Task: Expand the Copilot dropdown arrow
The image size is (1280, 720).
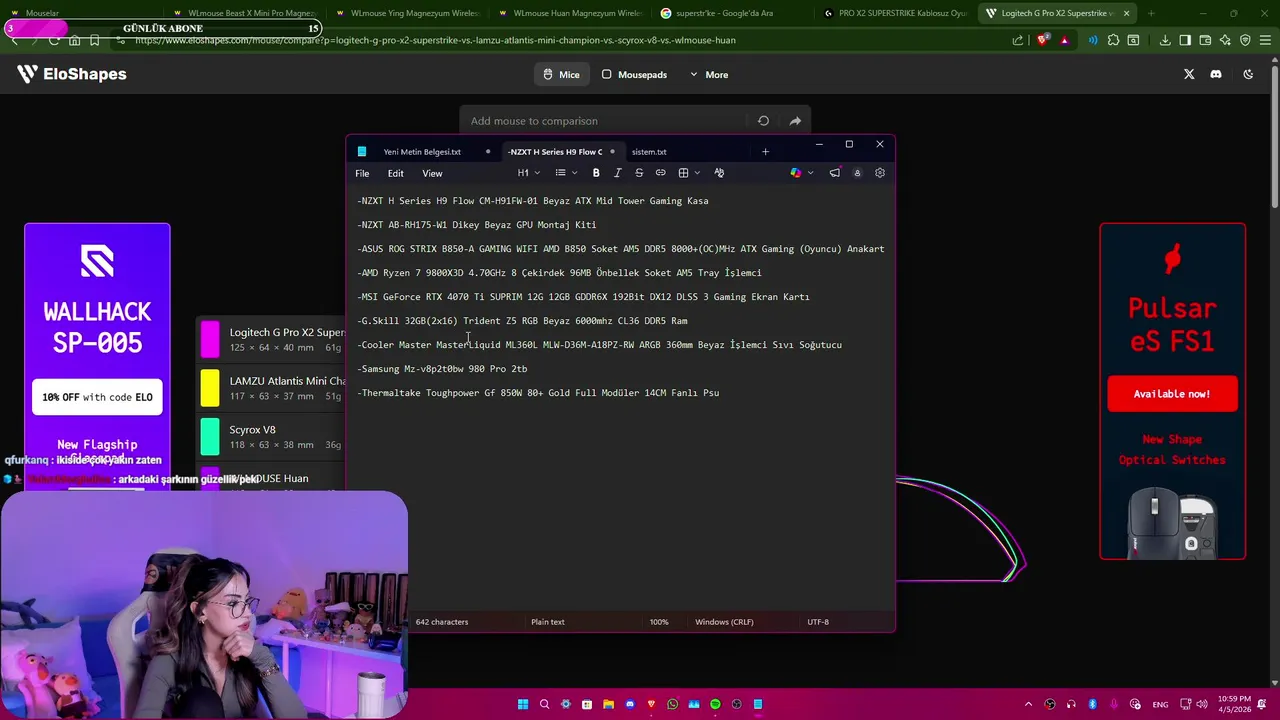Action: [x=810, y=173]
